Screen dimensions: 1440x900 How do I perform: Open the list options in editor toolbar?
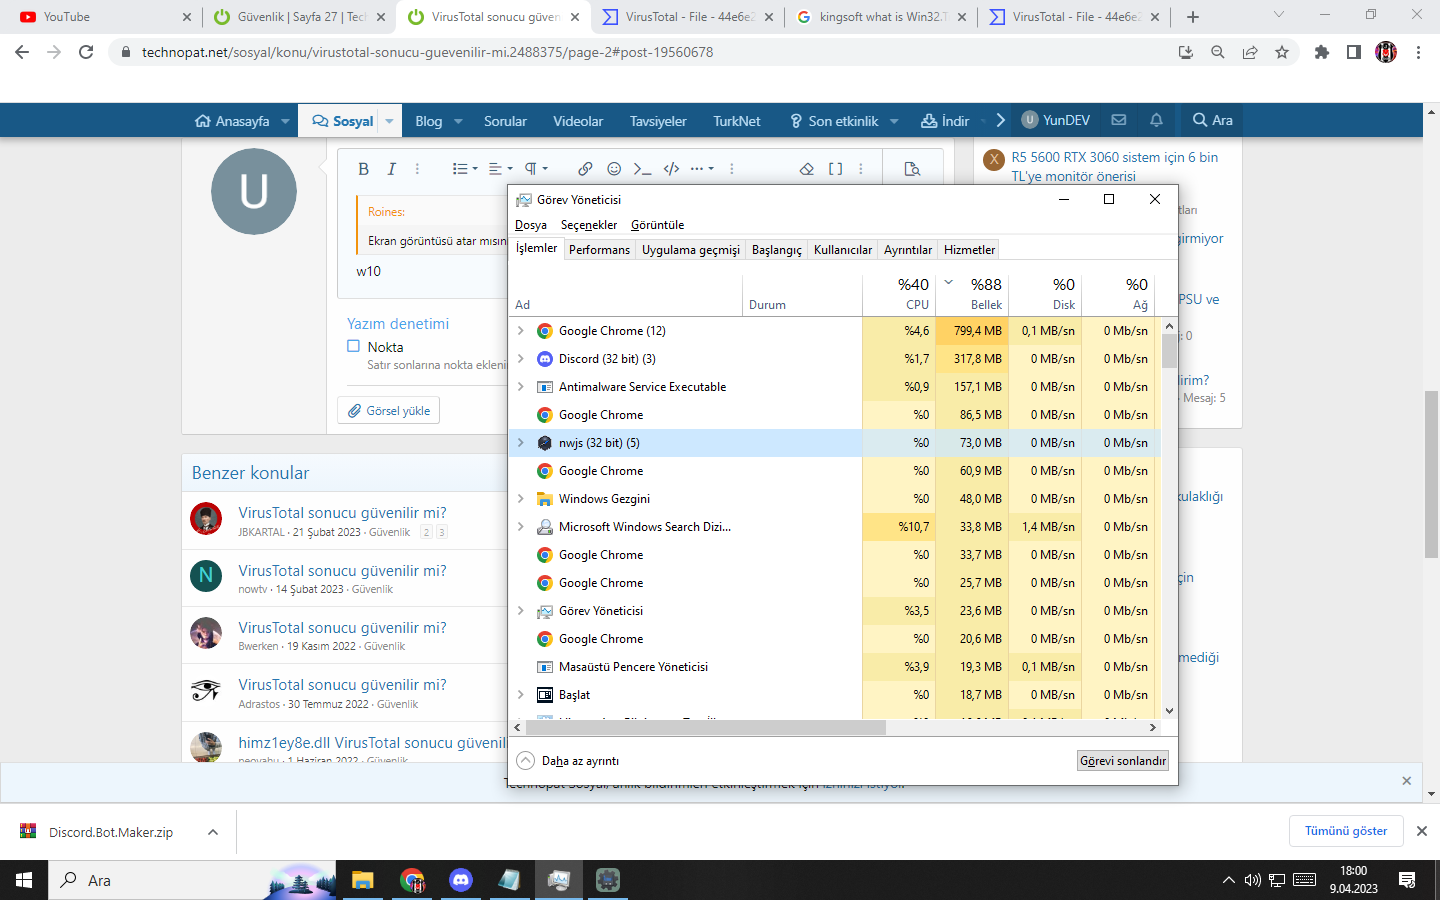464,169
